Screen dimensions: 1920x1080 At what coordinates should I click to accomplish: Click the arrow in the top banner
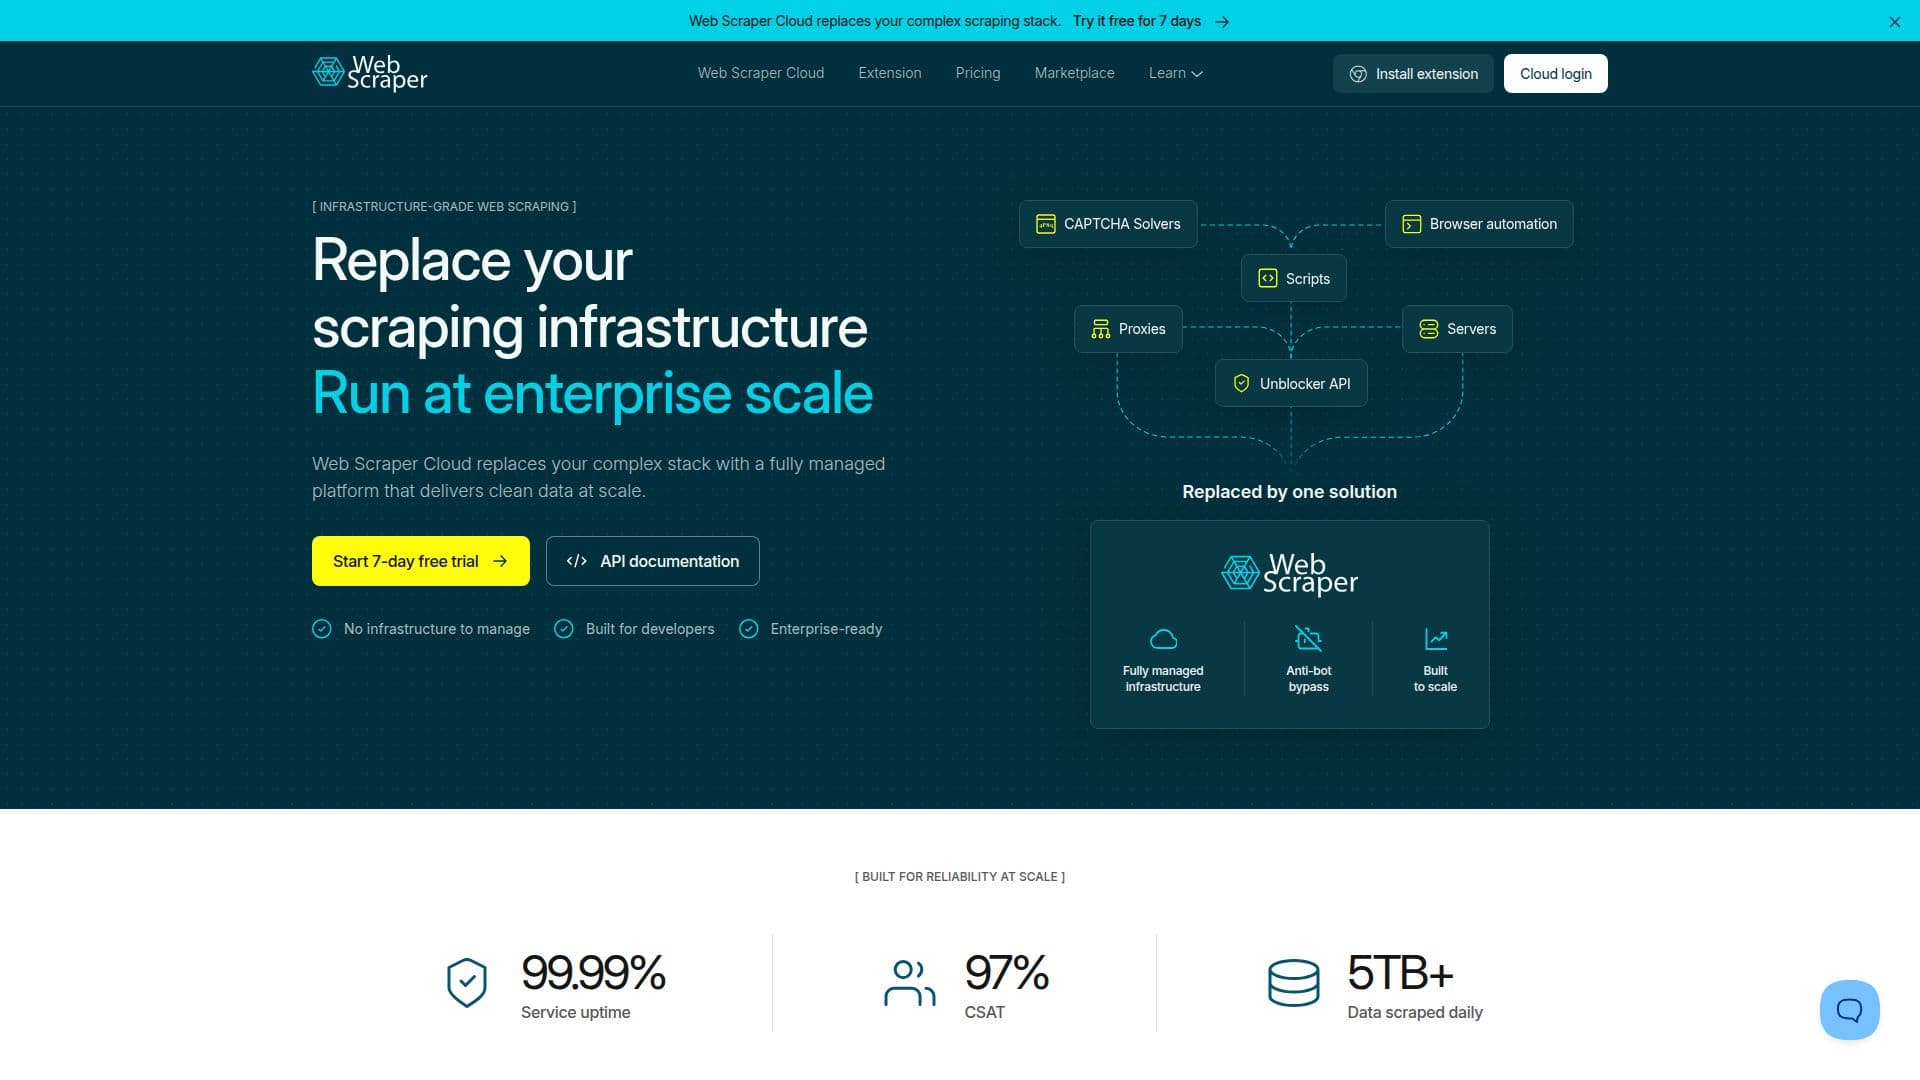[1222, 22]
